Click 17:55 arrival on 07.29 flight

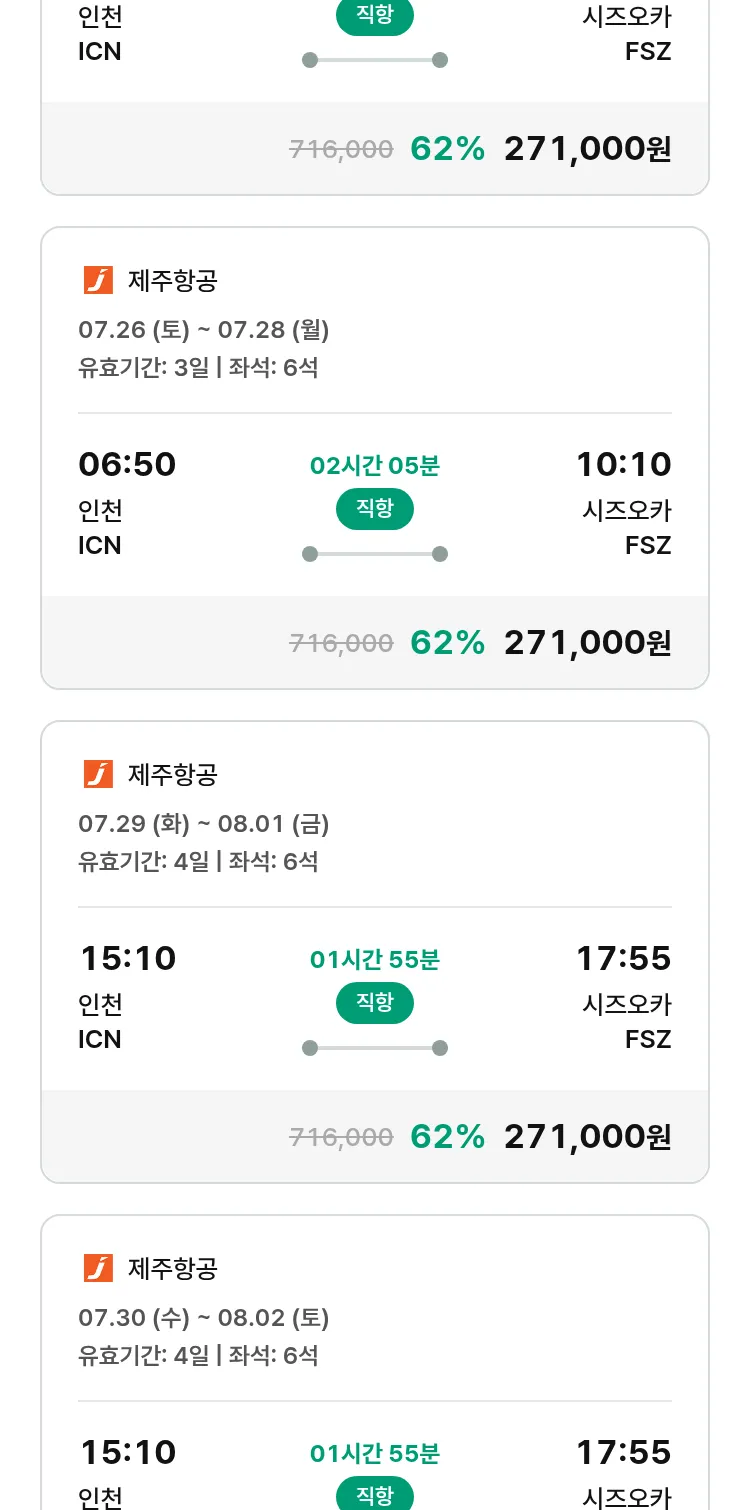[x=624, y=958]
